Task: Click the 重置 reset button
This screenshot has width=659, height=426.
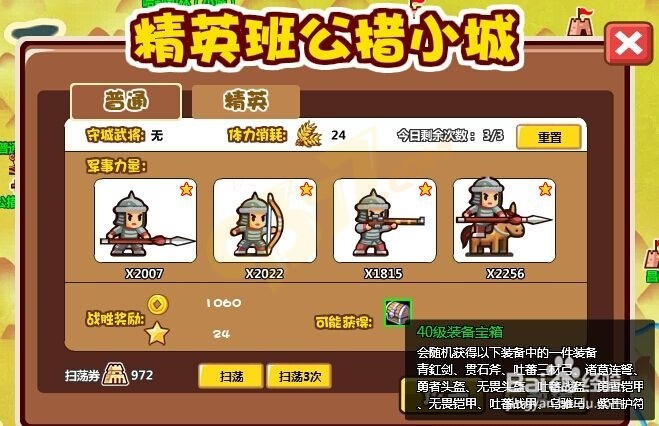Action: (549, 137)
